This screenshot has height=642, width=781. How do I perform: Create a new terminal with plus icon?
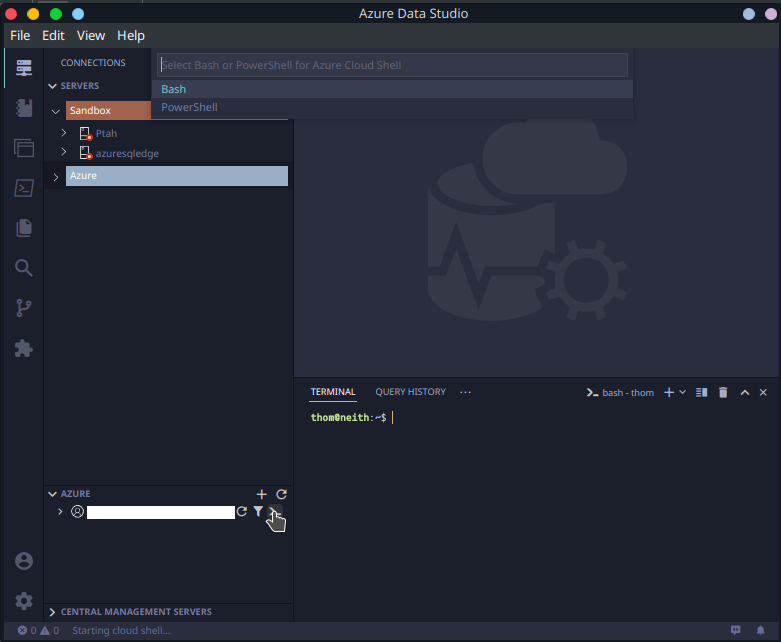pos(669,392)
